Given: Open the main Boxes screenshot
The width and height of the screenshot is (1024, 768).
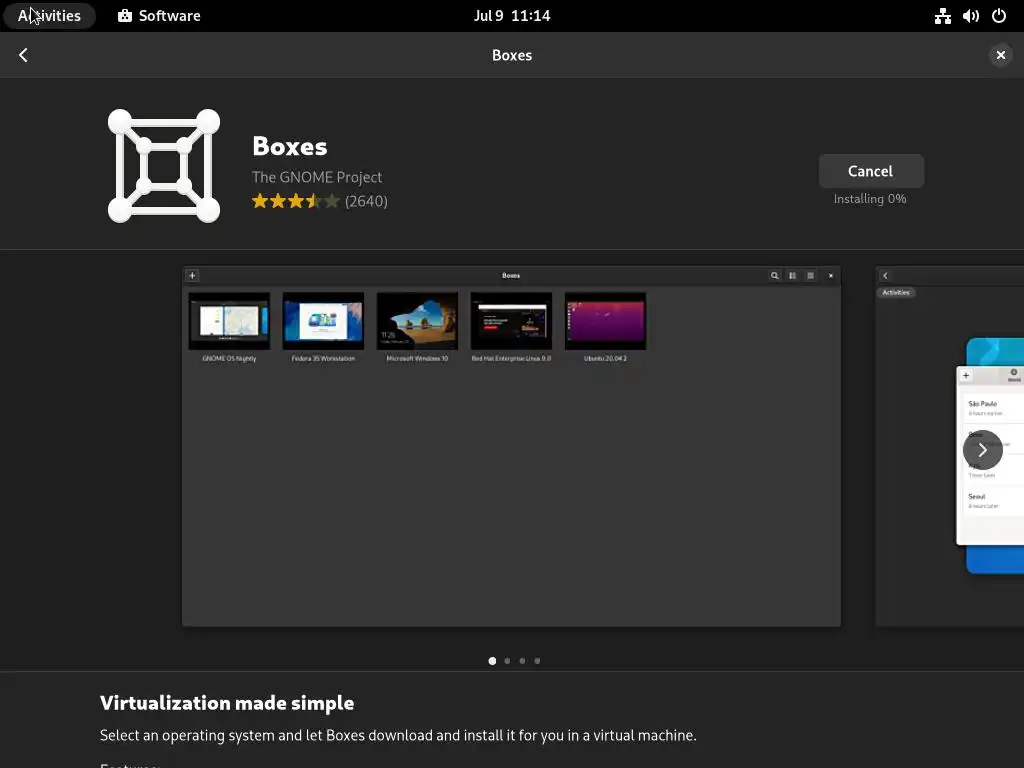Looking at the screenshot, I should [511, 446].
